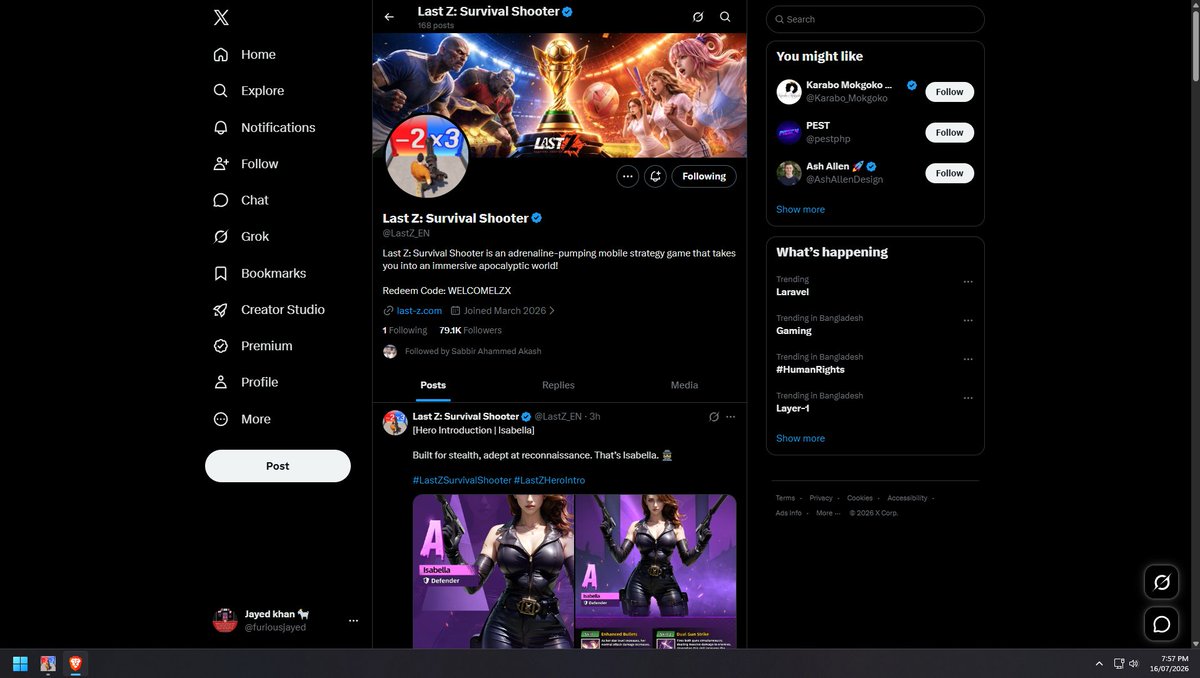Click the Grok icon on the Isabella post
Viewport: 1200px width, 678px height.
[x=714, y=417]
